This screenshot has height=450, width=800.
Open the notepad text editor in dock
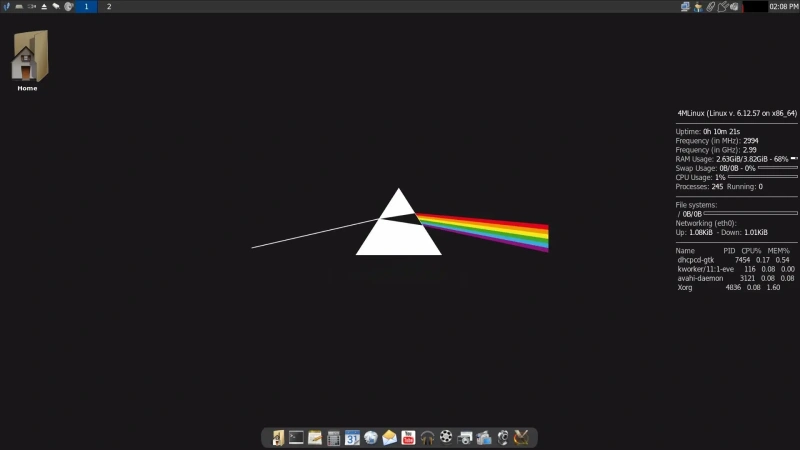tap(315, 437)
